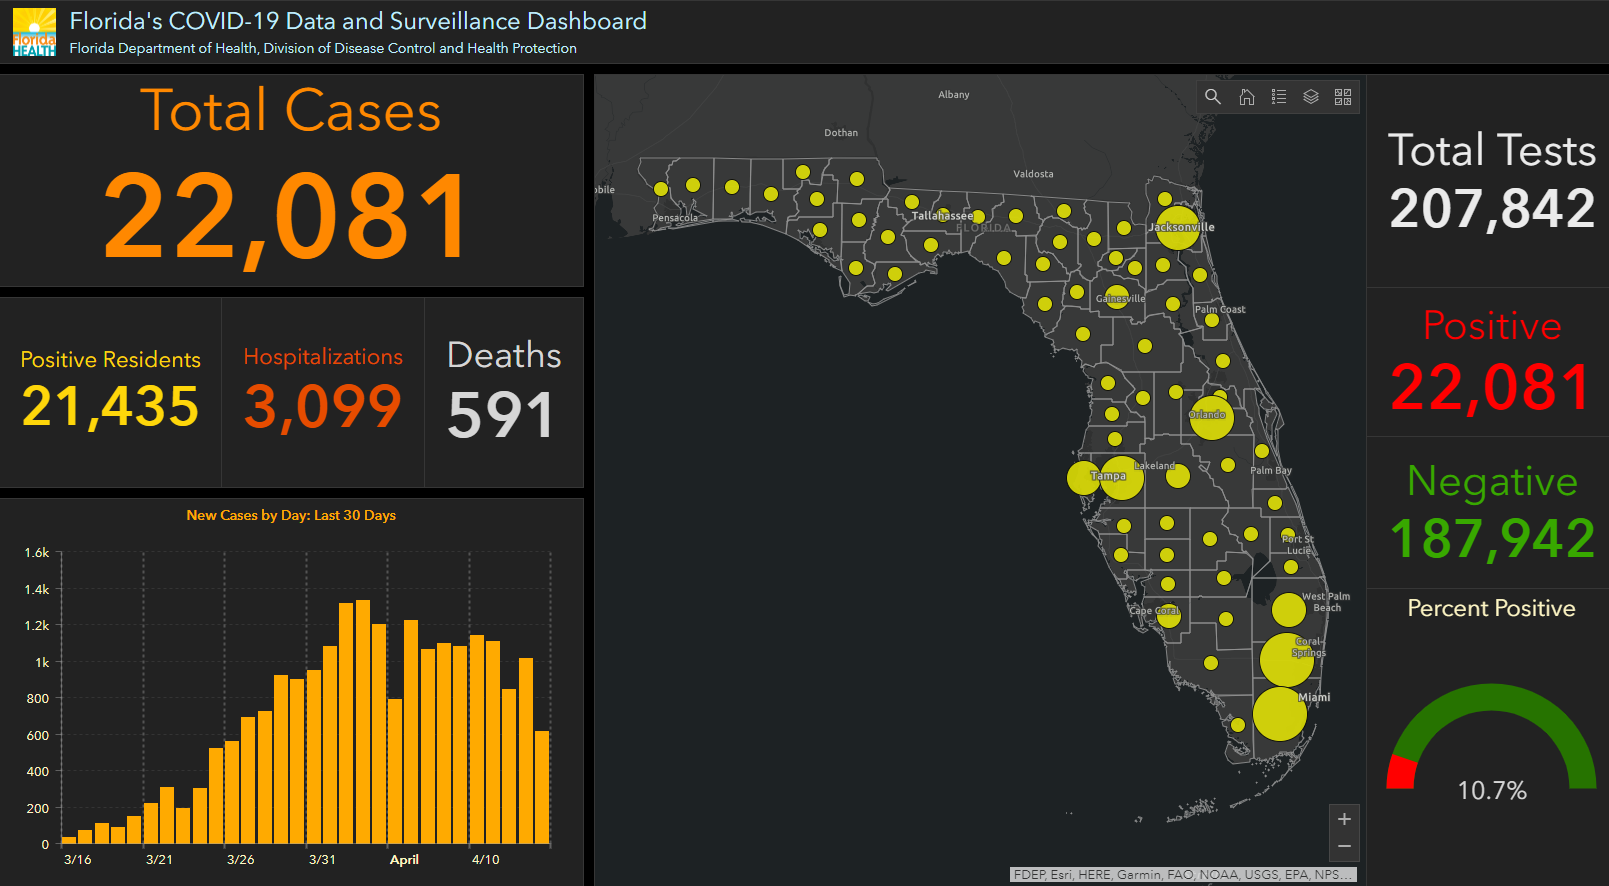
Task: Click the Percent Positive label
Action: click(1491, 608)
